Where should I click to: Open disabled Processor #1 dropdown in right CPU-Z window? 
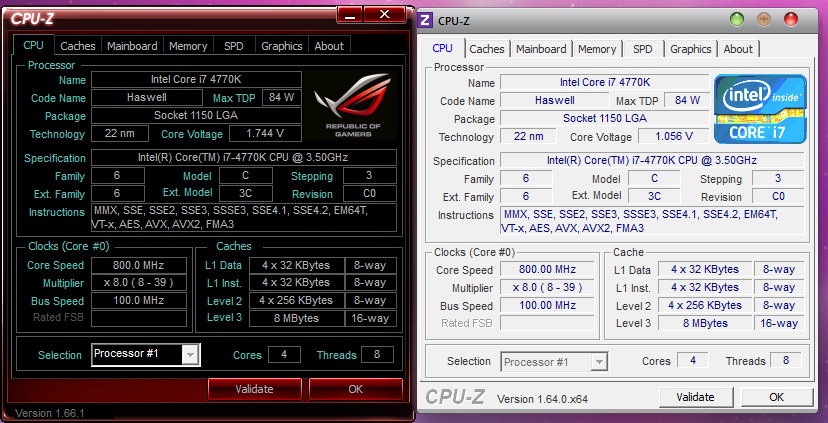tap(598, 362)
